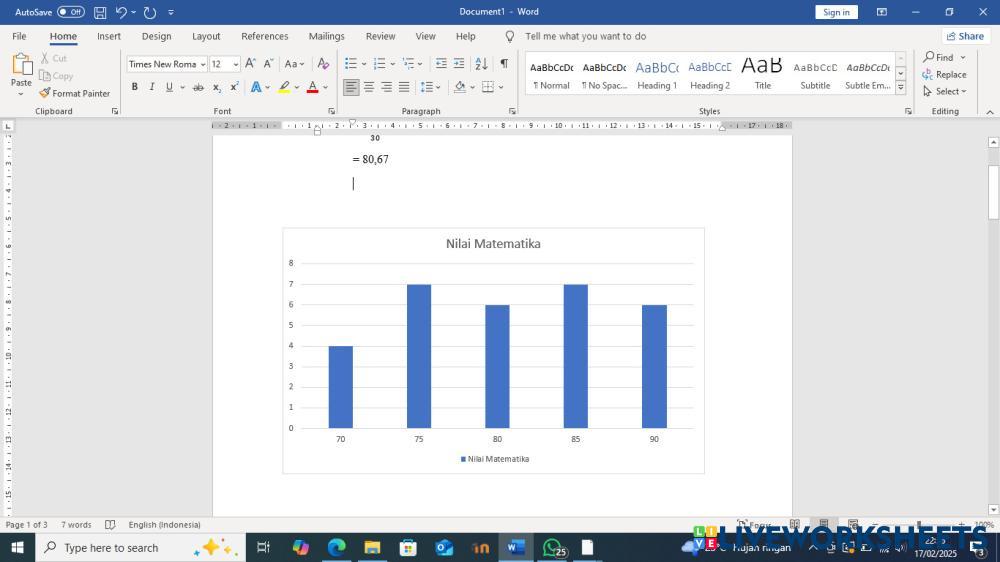Click the Sort A-Z icon
The height and width of the screenshot is (562, 1000).
[481, 63]
